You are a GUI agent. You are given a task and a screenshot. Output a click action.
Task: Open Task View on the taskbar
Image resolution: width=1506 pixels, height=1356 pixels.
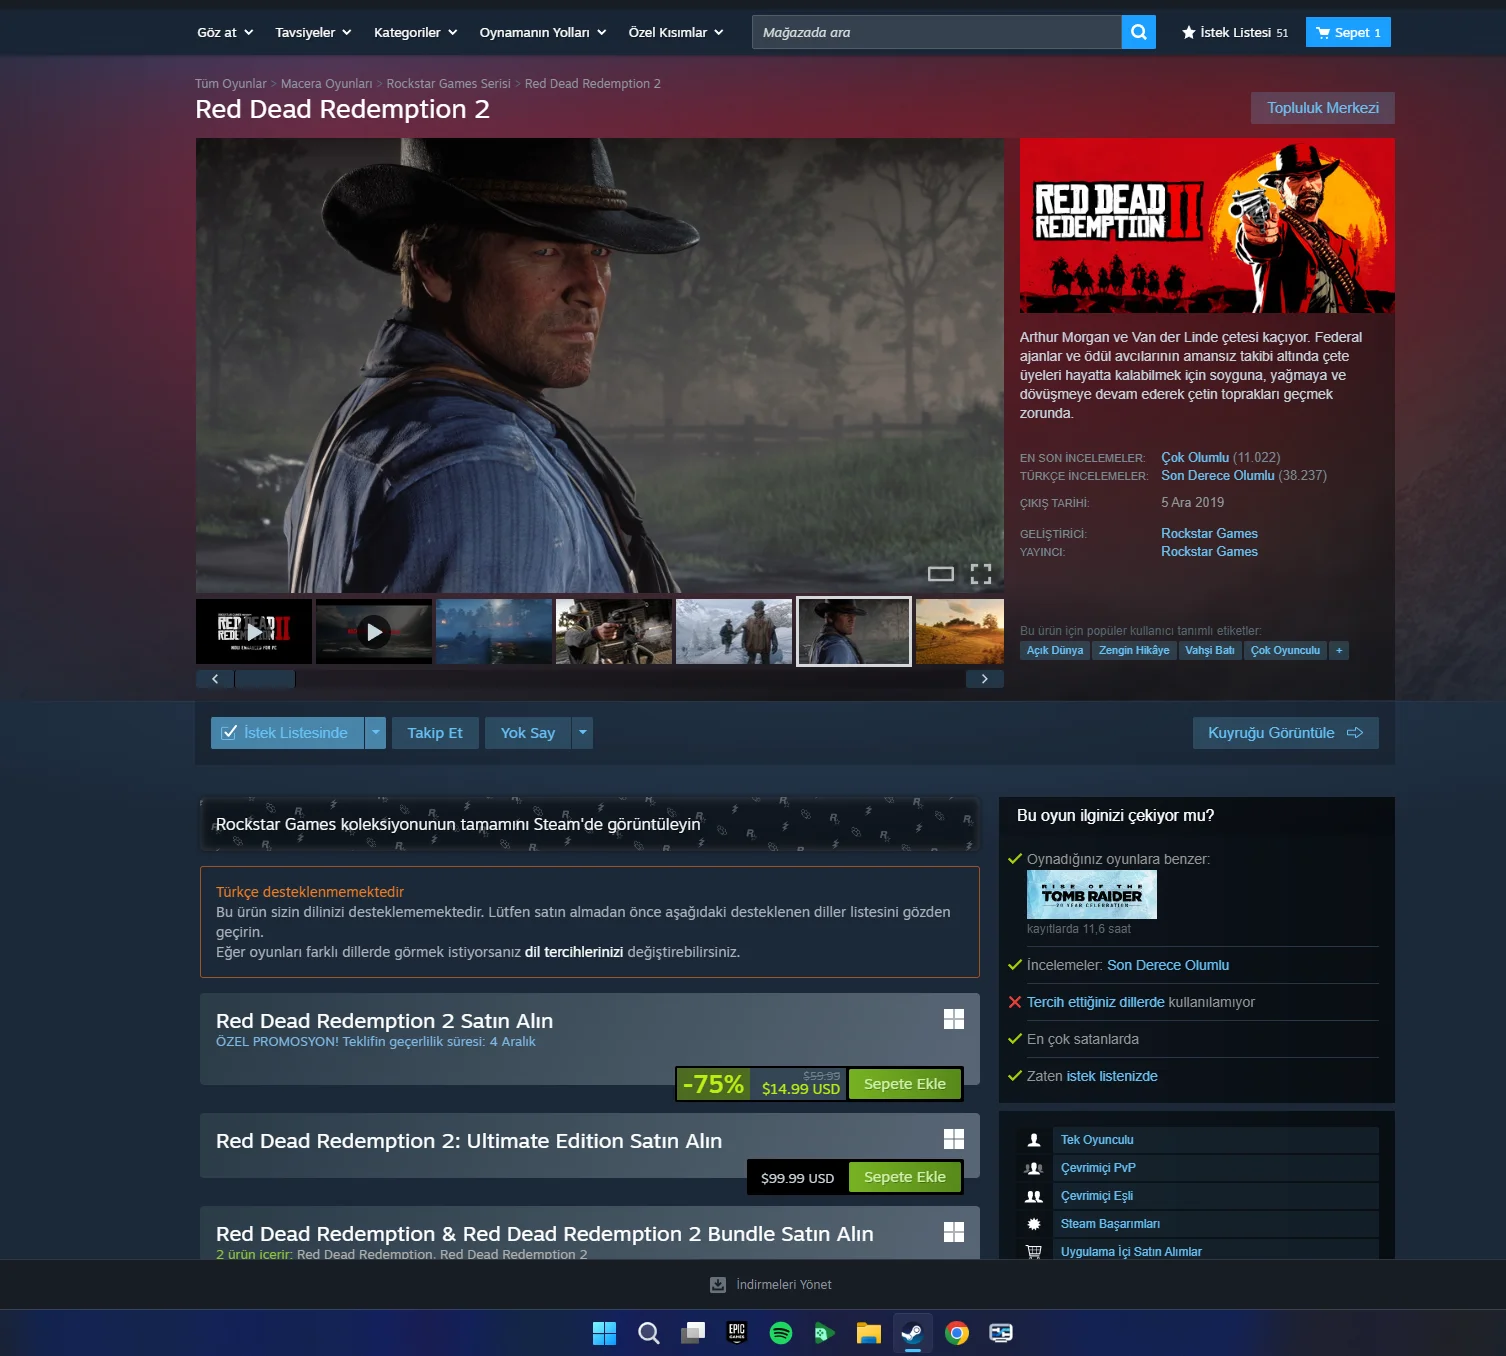pyautogui.click(x=693, y=1333)
